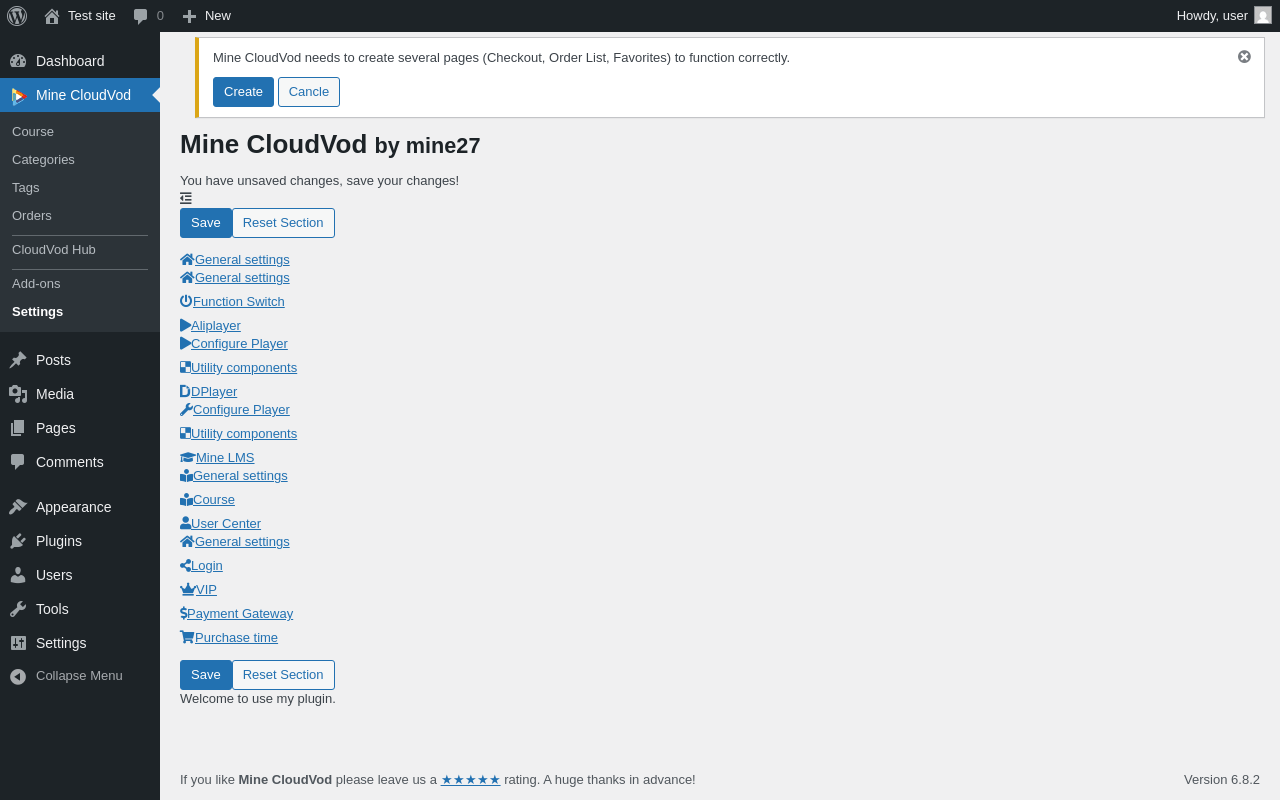The width and height of the screenshot is (1280, 800).
Task: Open the comments bubble in admin bar
Action: [141, 16]
